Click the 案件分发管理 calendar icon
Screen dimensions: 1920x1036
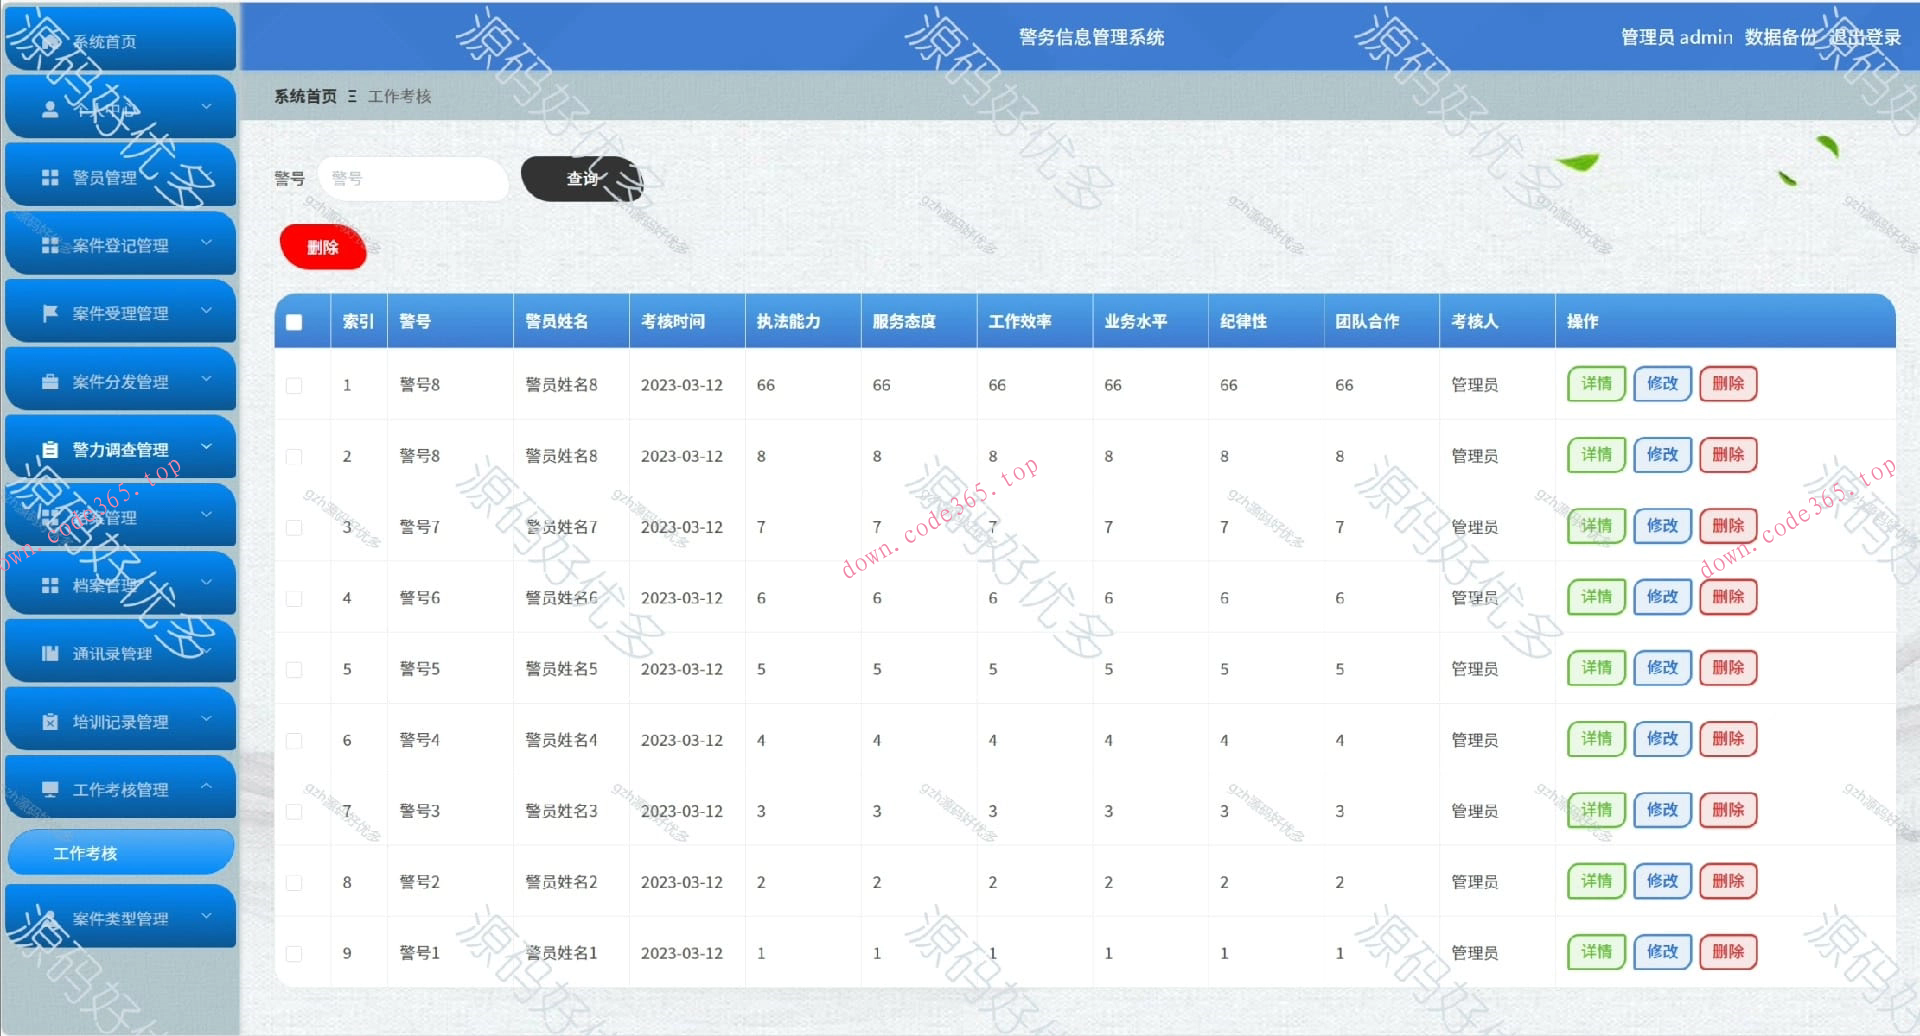coord(48,380)
